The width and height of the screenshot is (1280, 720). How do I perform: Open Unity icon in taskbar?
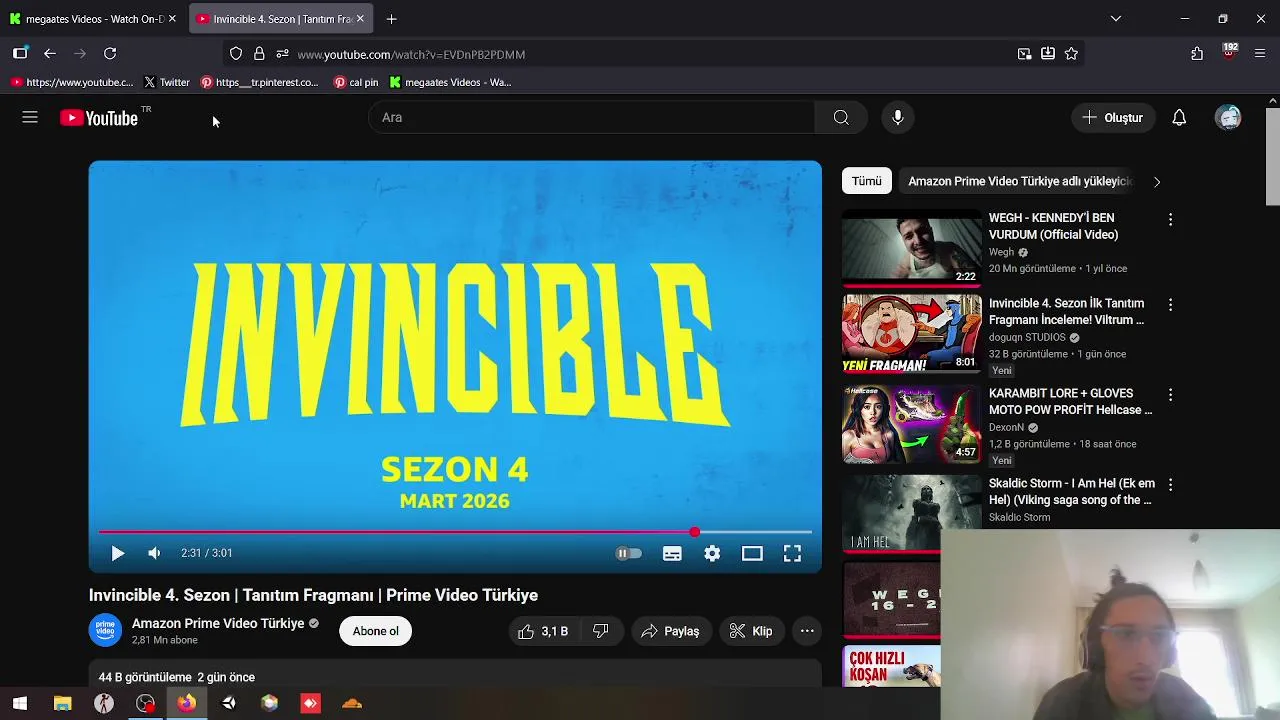[228, 703]
